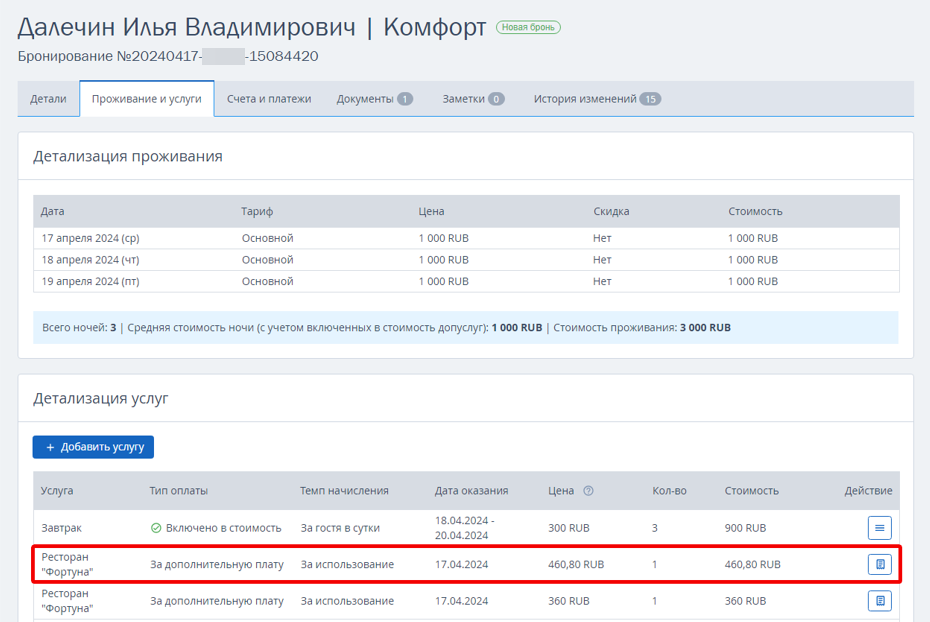Screen dimensions: 930x622
Task: Click the Всего ночей: 3 summary text
Action: point(79,327)
